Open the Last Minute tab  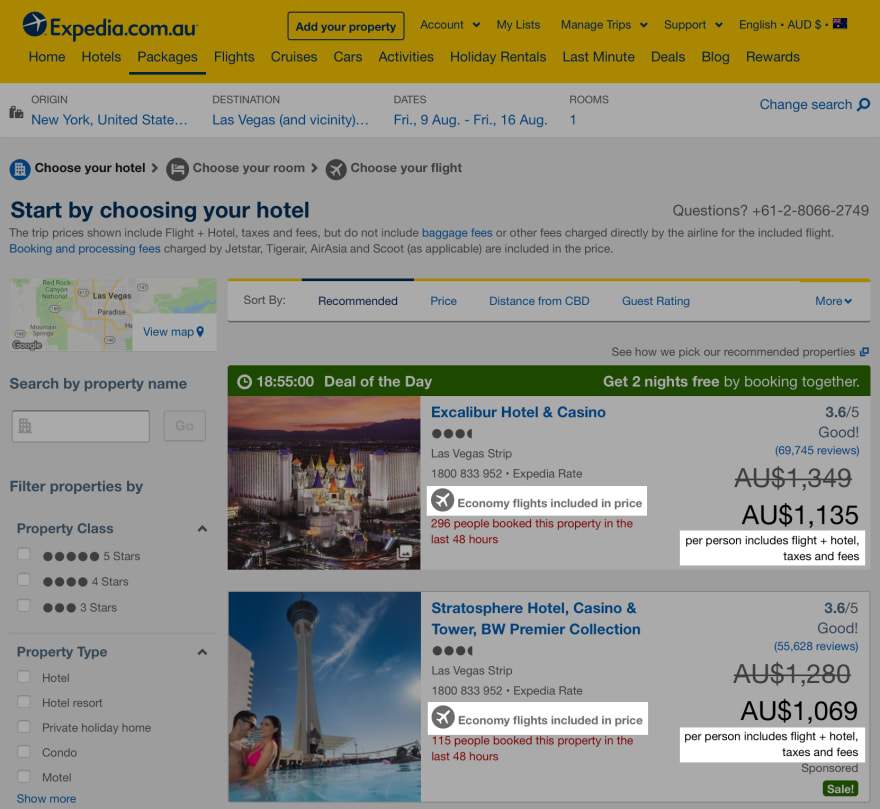tap(598, 57)
